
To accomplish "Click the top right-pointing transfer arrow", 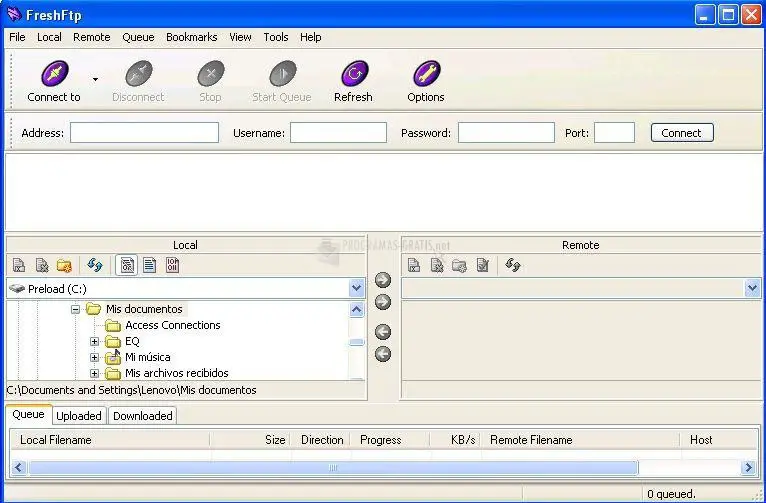I will [383, 280].
